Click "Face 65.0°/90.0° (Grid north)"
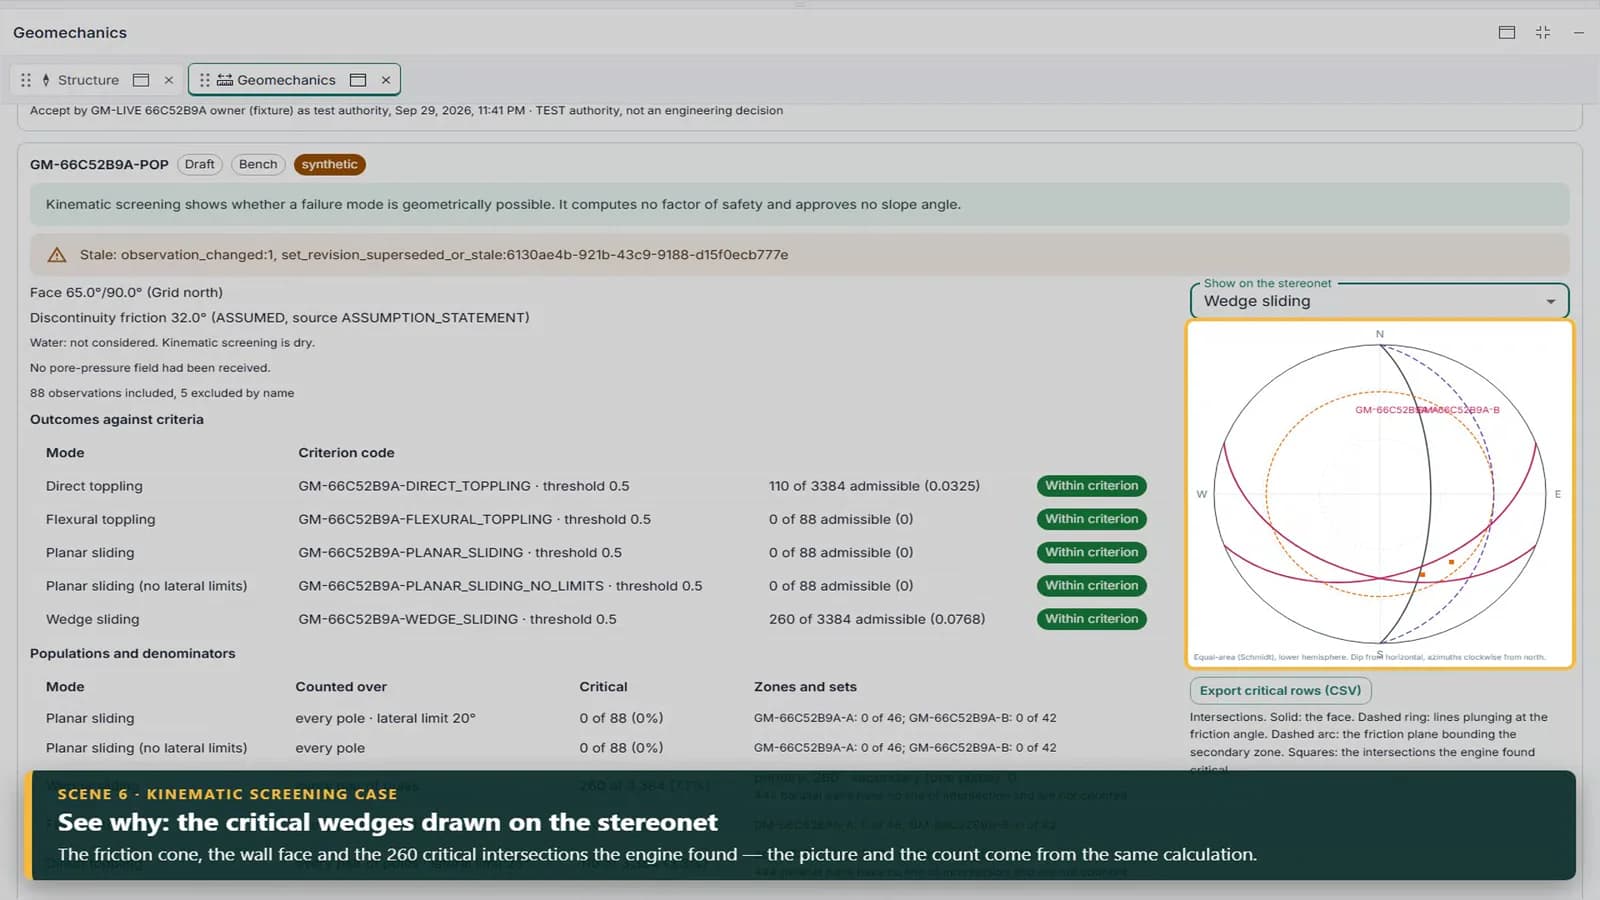 126,293
